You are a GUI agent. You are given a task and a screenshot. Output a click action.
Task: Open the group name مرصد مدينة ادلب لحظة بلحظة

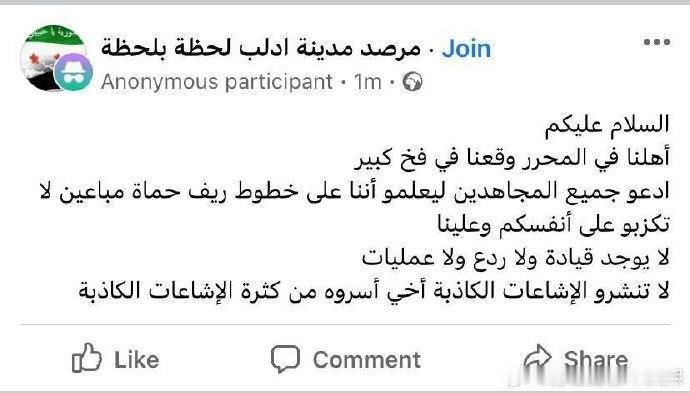261,48
